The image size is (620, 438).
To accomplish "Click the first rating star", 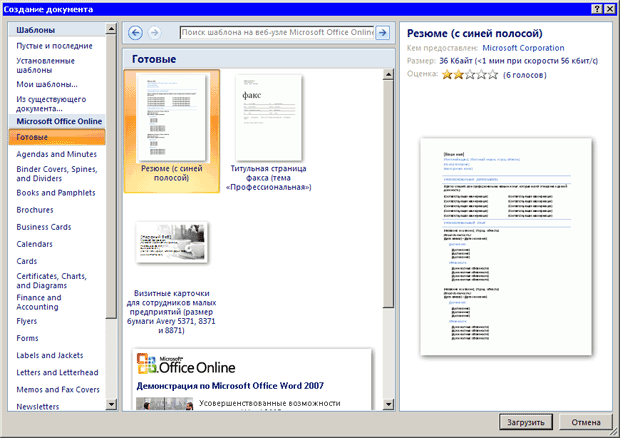I will [x=447, y=74].
